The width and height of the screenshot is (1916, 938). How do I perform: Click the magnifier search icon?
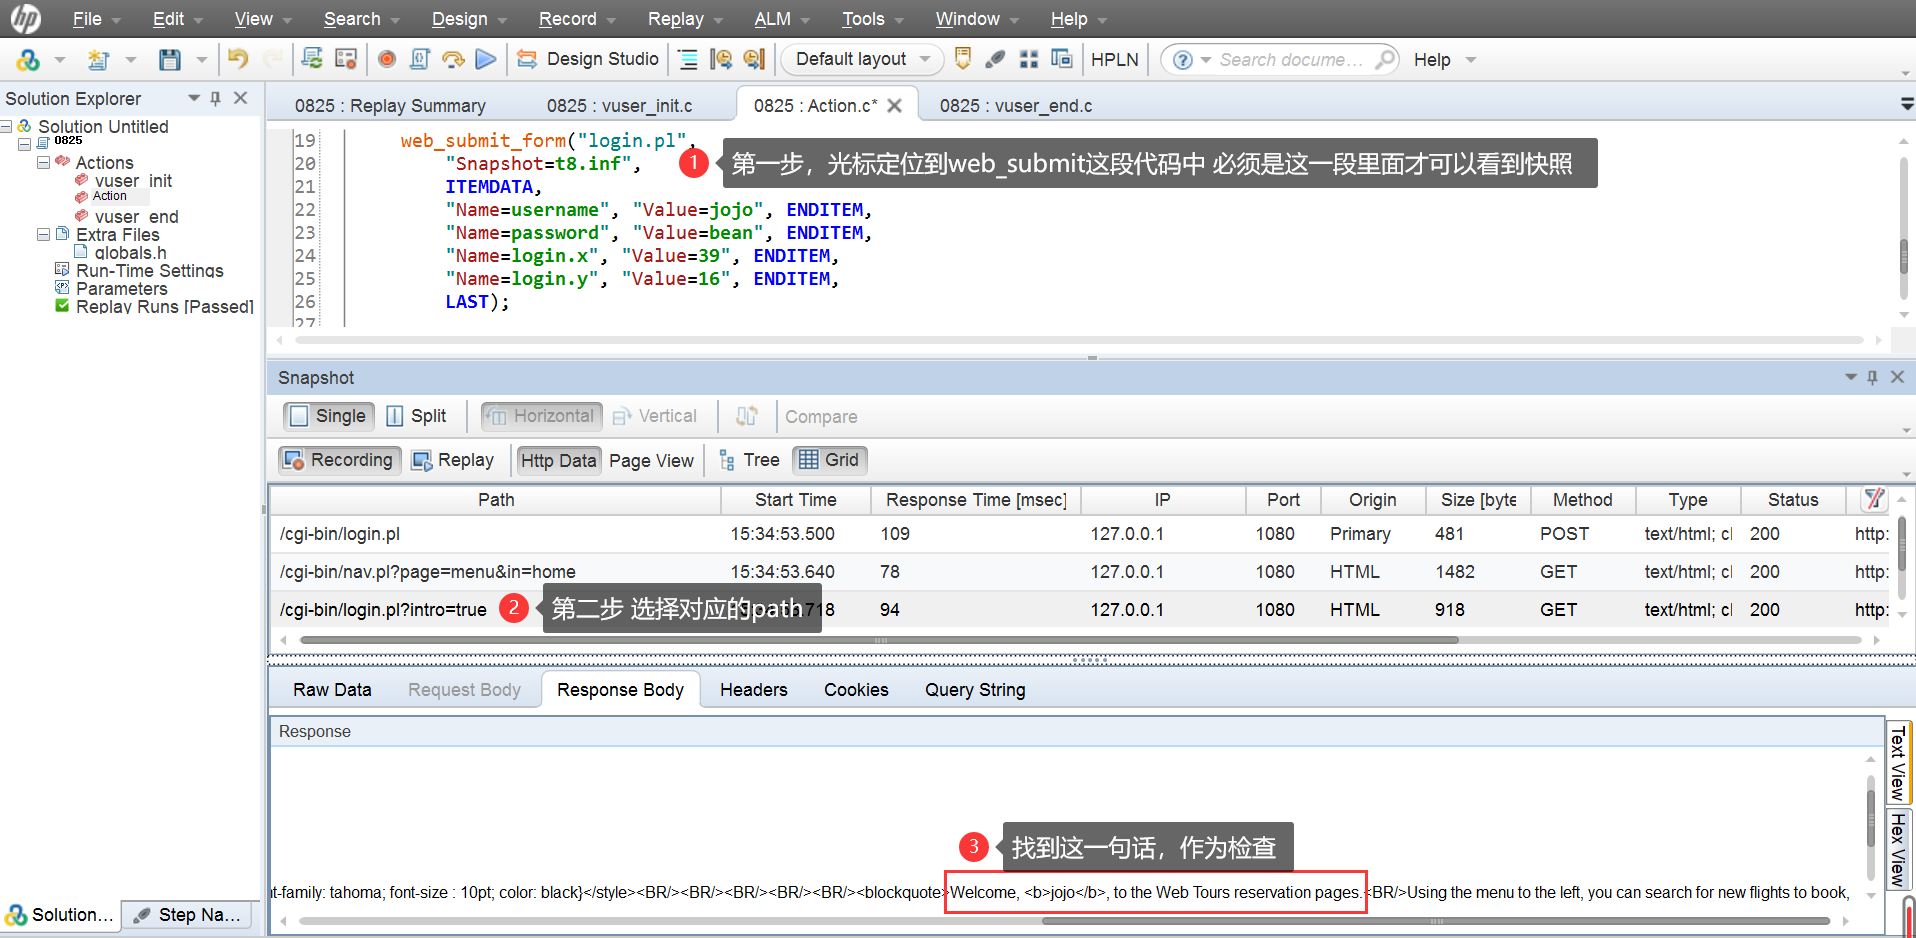1385,59
